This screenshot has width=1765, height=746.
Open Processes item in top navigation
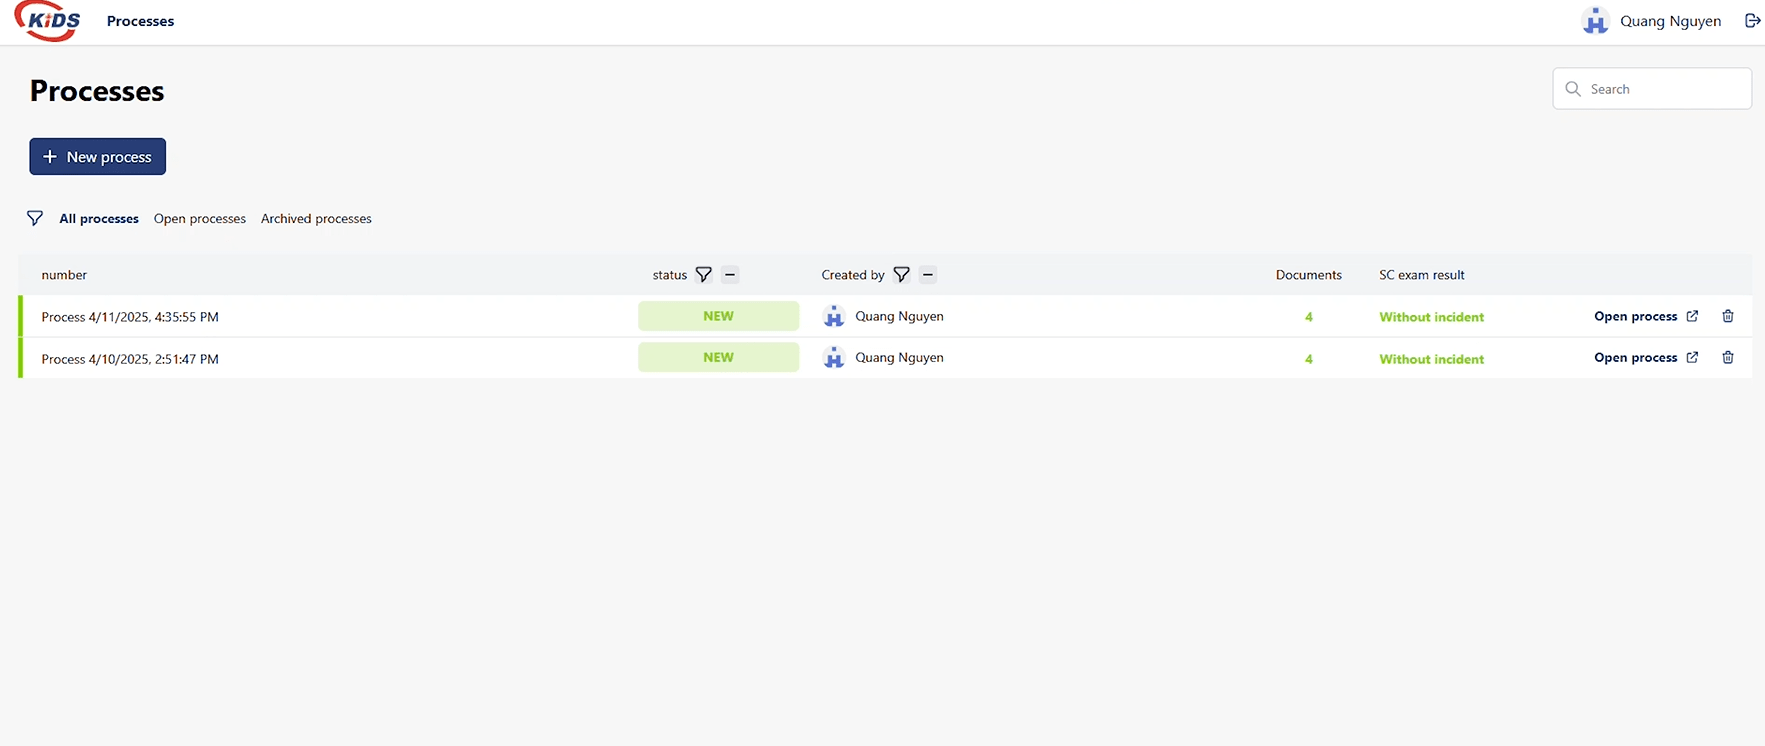click(x=140, y=21)
